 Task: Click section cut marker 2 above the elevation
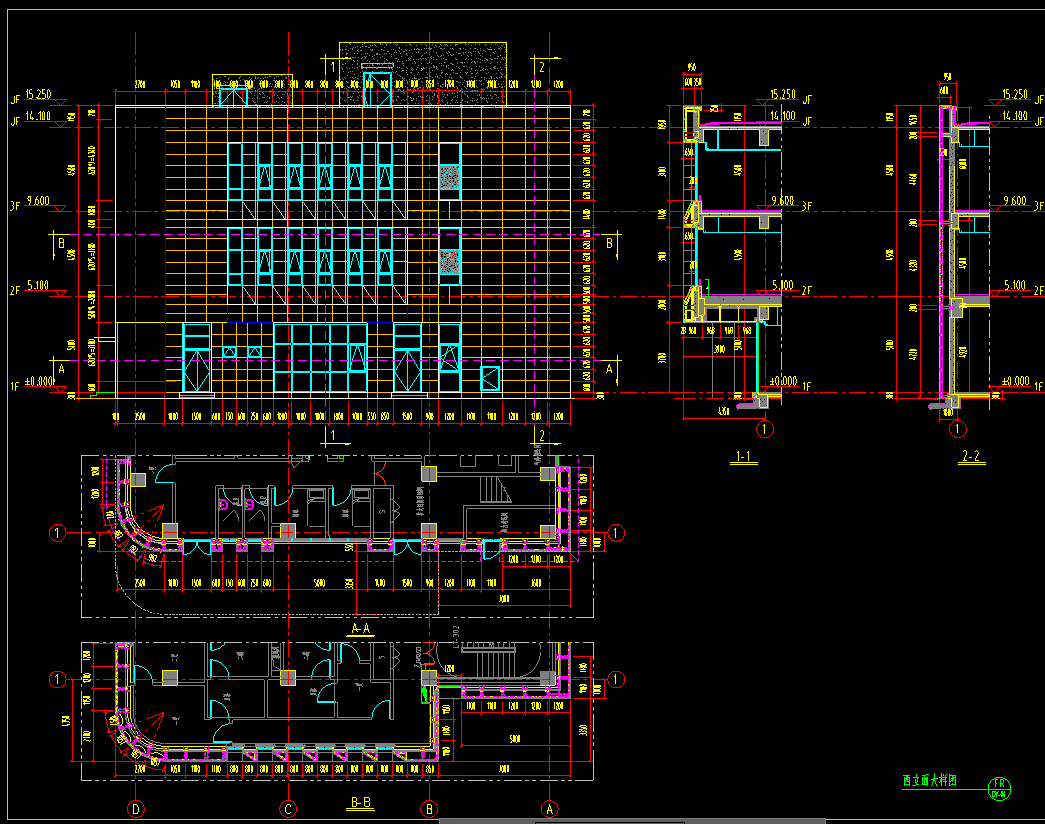(x=542, y=67)
